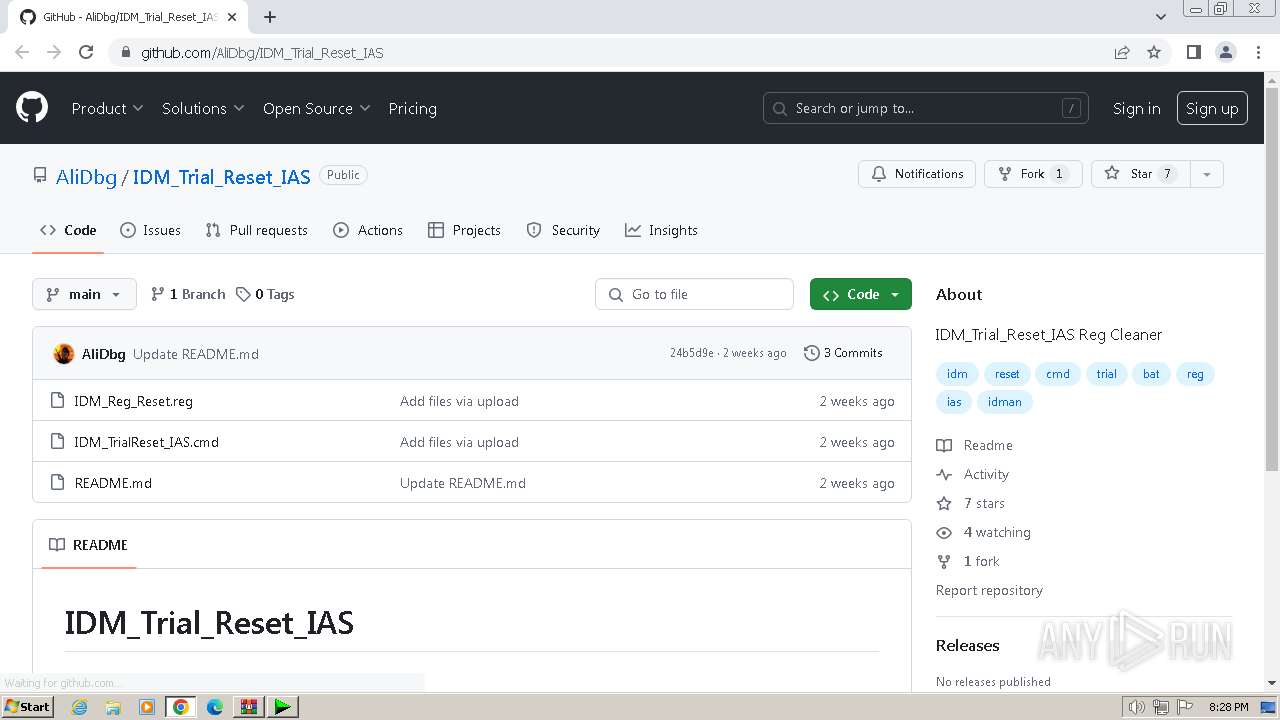The image size is (1280, 720).
Task: Click the file icon of IDM_Reg_Reset.reg
Action: point(57,401)
